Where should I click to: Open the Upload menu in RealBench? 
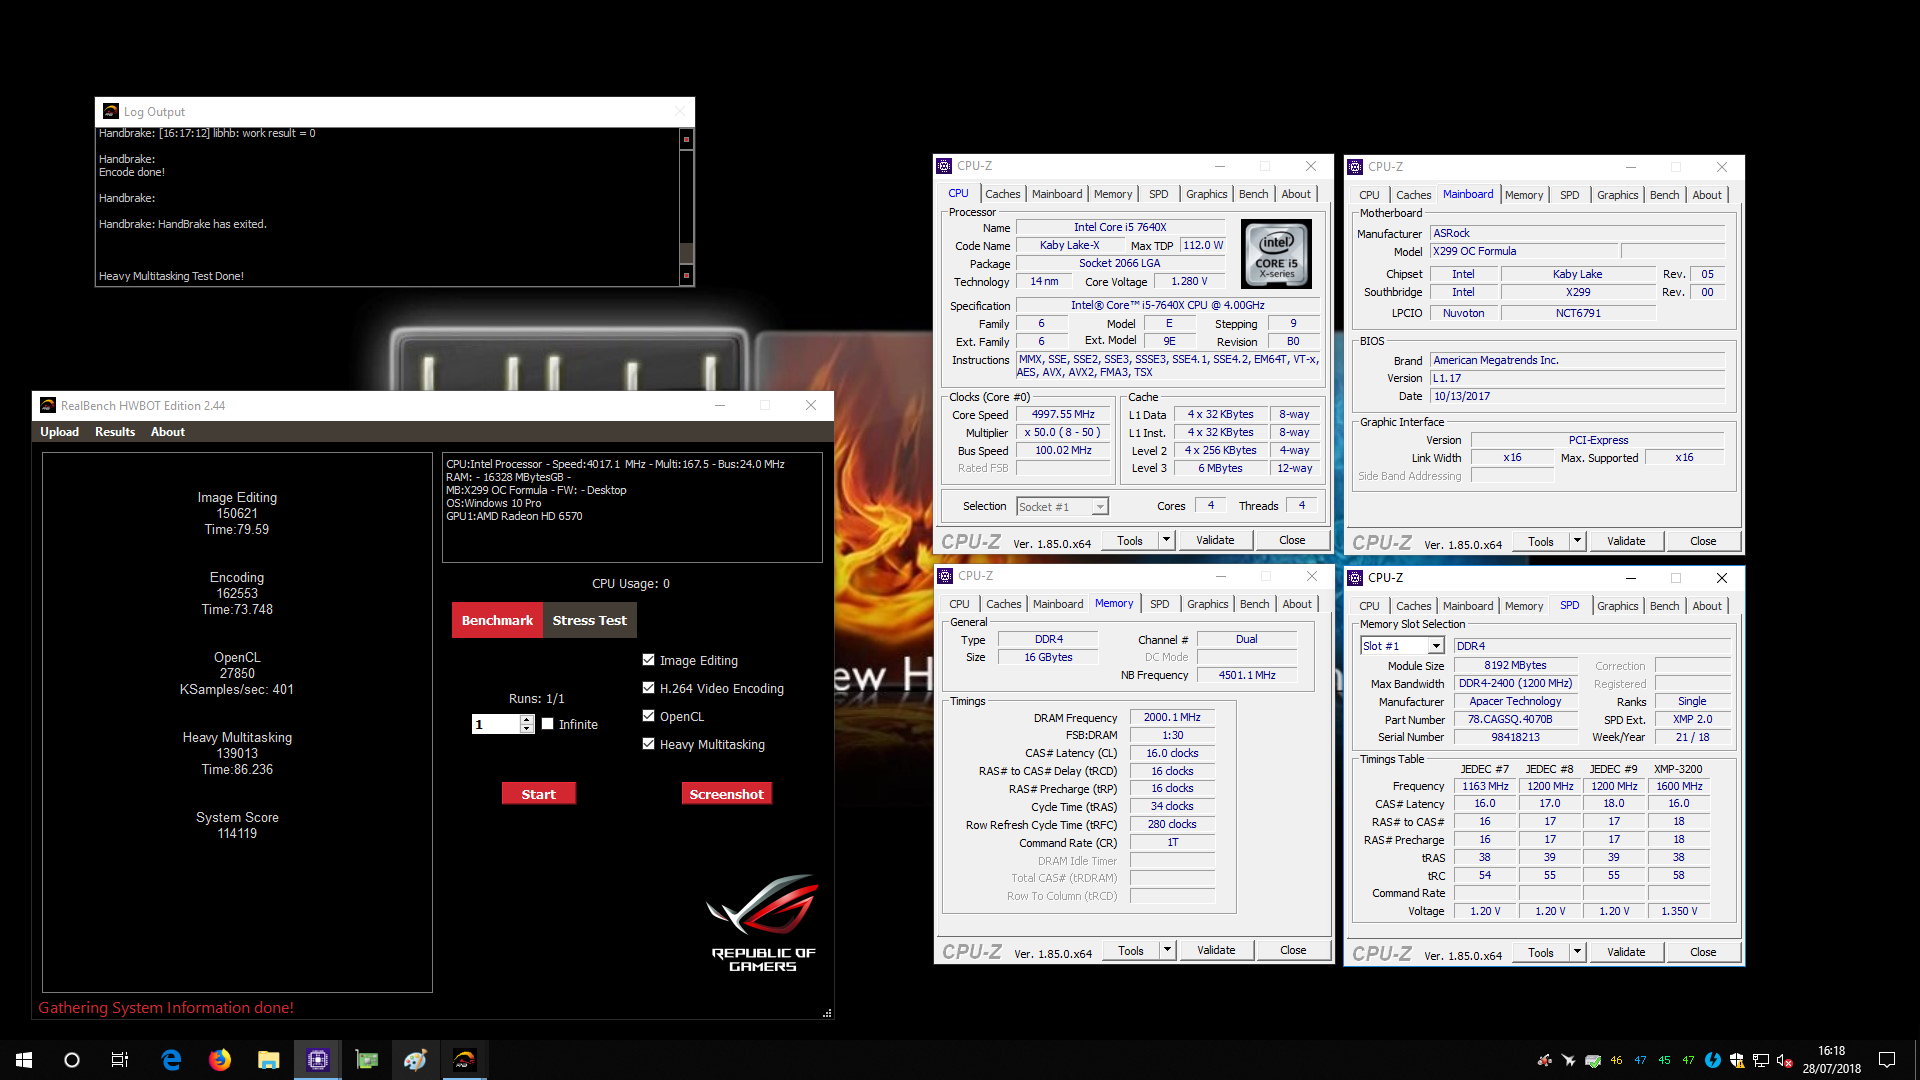(x=60, y=432)
